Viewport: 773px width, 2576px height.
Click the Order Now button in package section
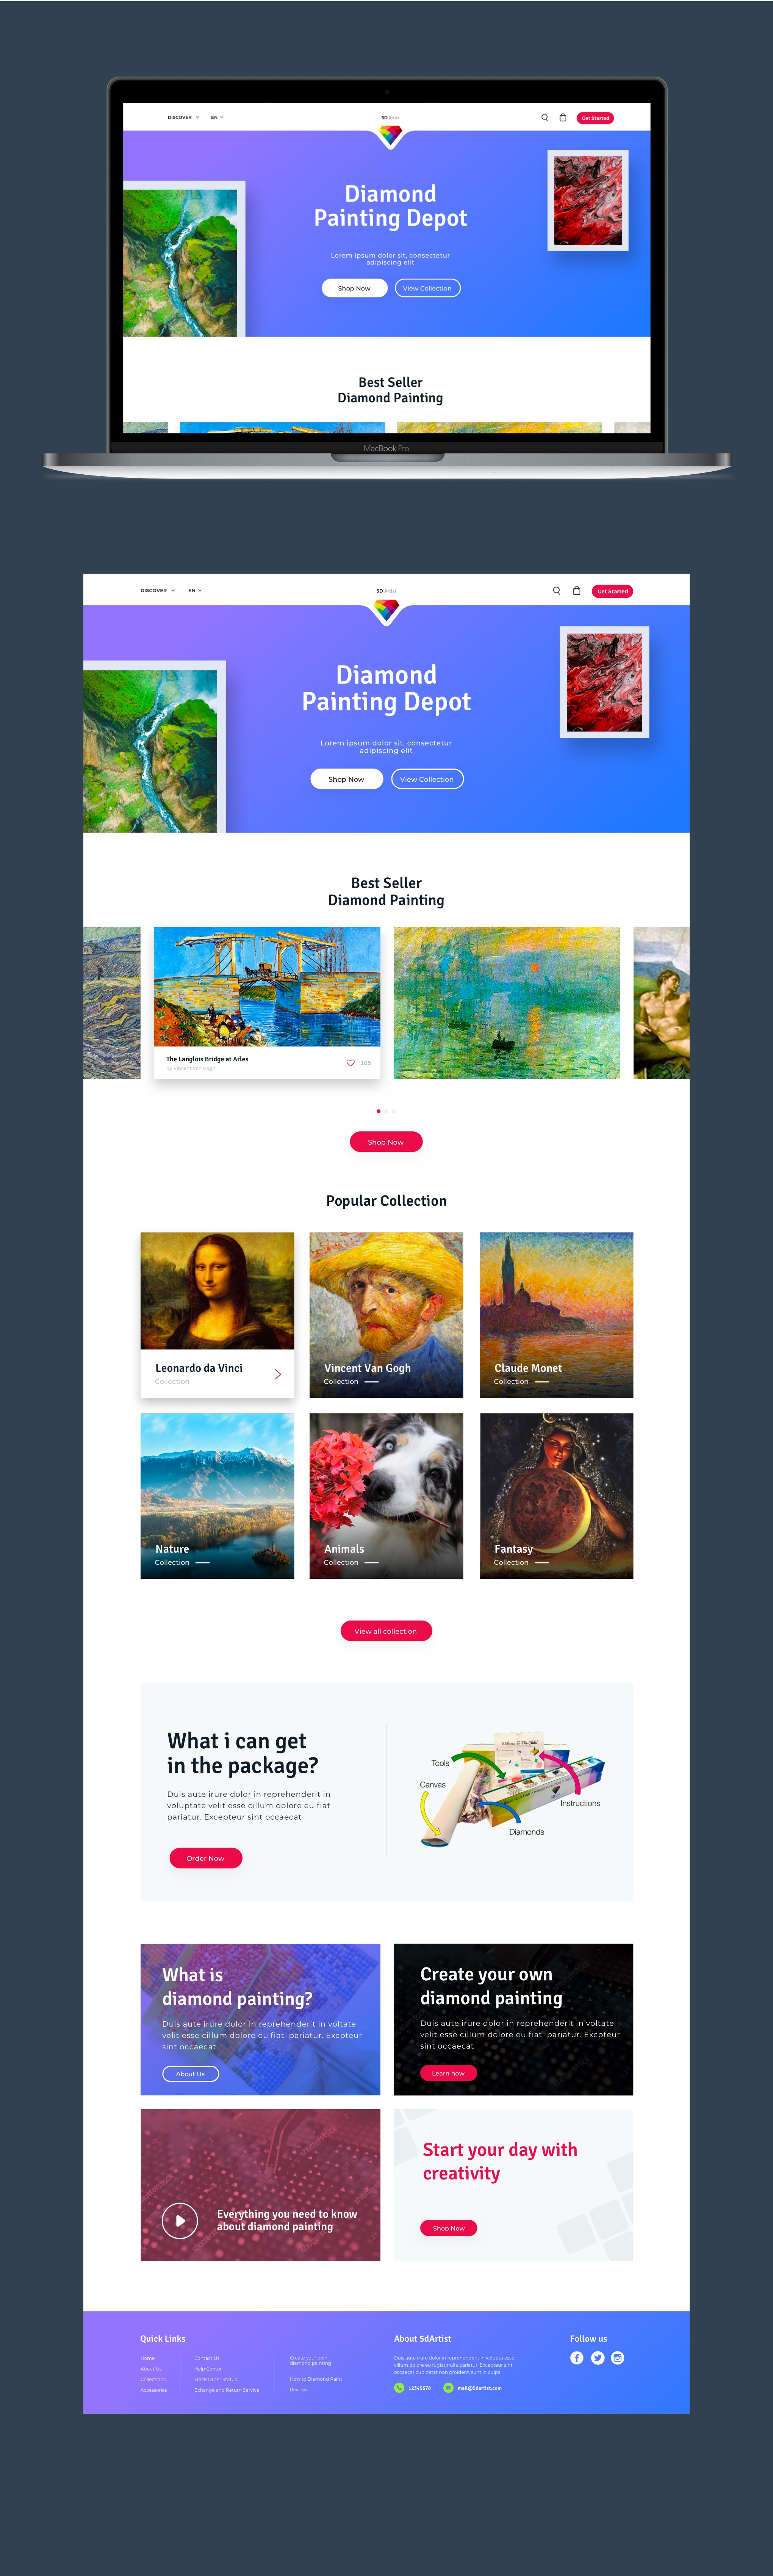tap(205, 1857)
